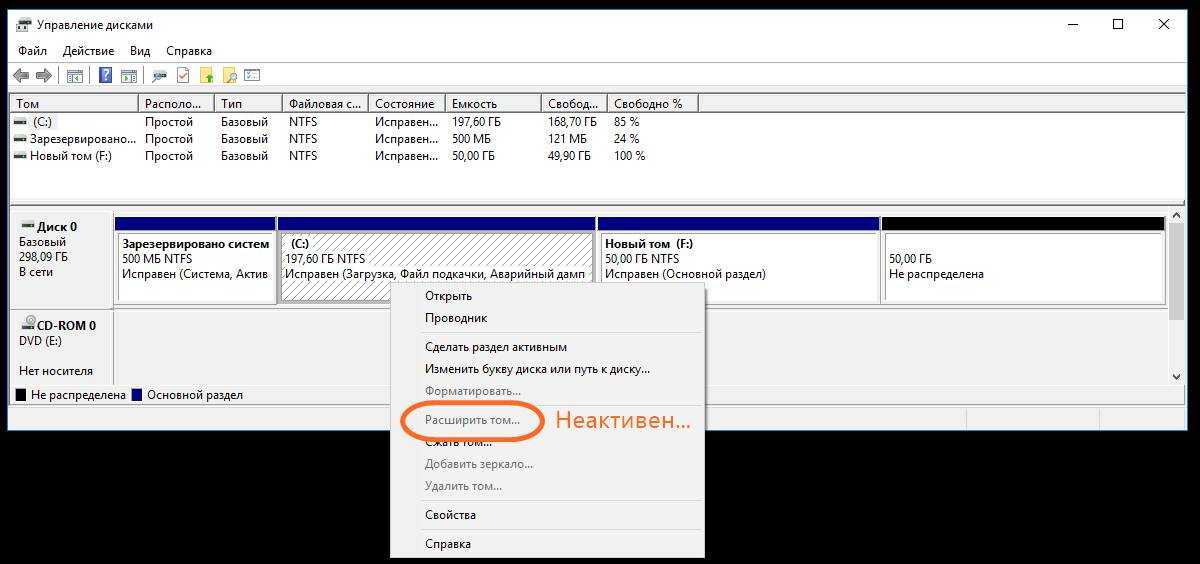Click the black Не распределена legend swatch
This screenshot has height=564, width=1200.
click(x=21, y=395)
